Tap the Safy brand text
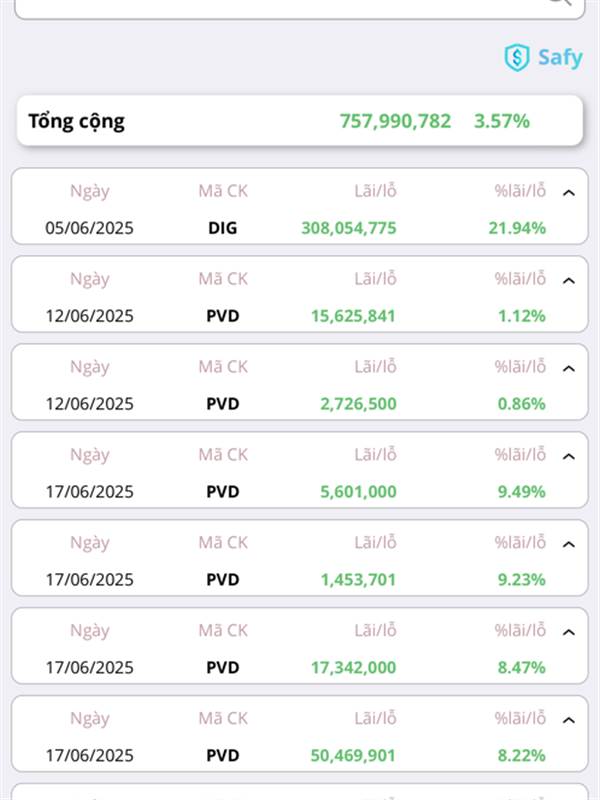The image size is (600, 800). [560, 57]
